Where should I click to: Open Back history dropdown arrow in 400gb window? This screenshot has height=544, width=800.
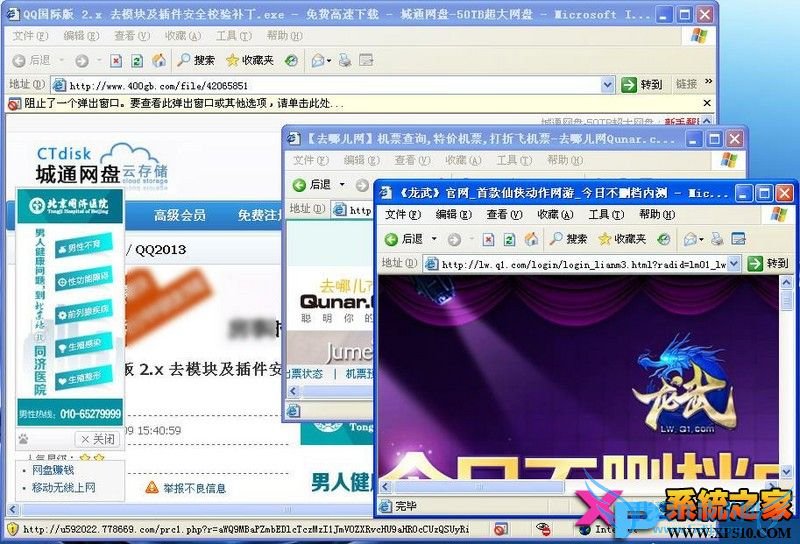click(x=61, y=61)
